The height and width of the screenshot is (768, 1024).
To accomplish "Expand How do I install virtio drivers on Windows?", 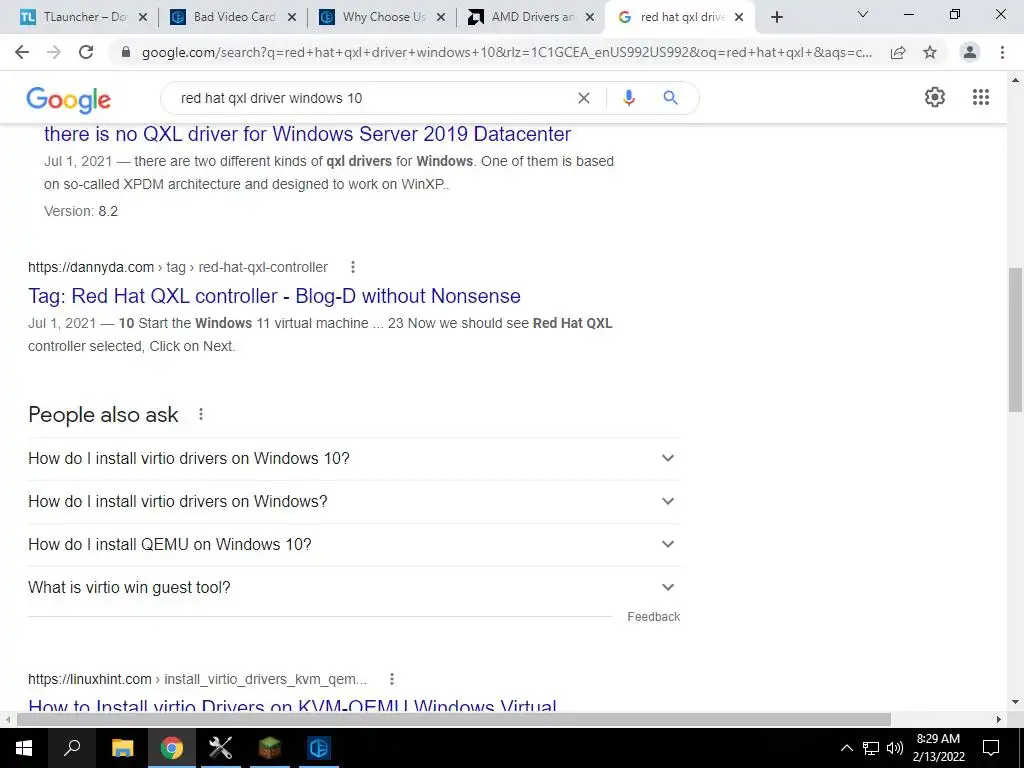I will (354, 502).
